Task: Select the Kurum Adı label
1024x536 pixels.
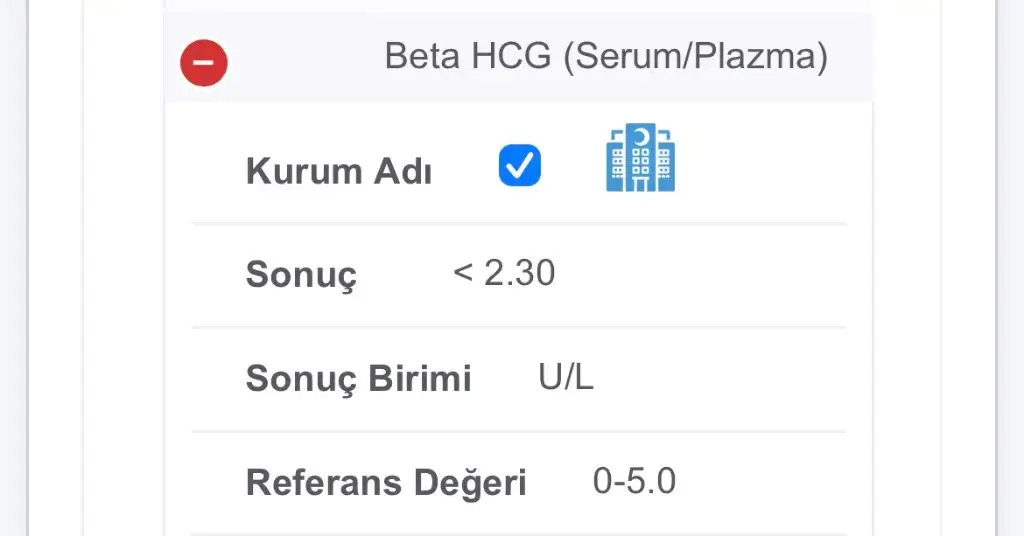Action: pos(338,172)
